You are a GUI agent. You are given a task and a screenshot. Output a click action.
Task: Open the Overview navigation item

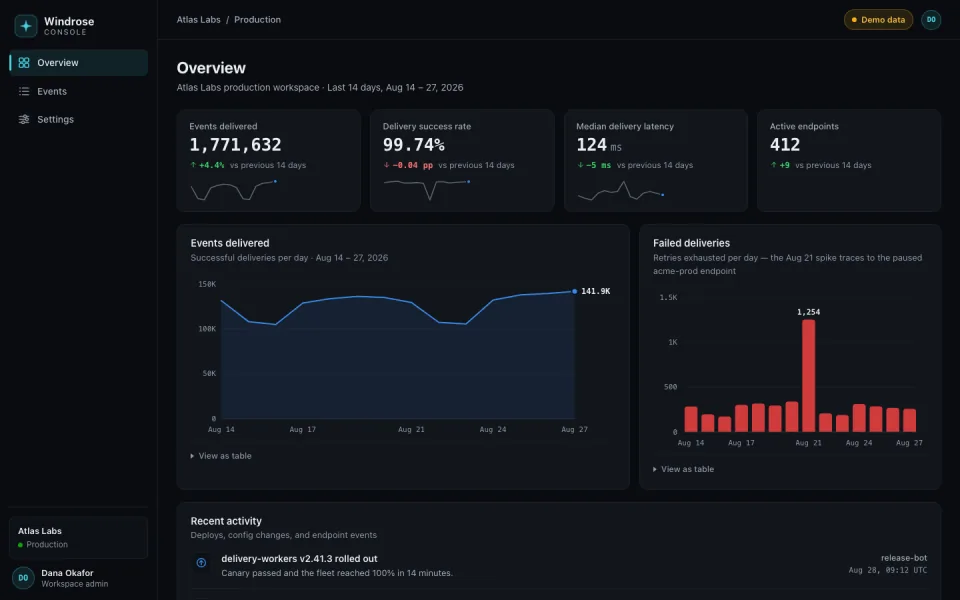point(78,62)
